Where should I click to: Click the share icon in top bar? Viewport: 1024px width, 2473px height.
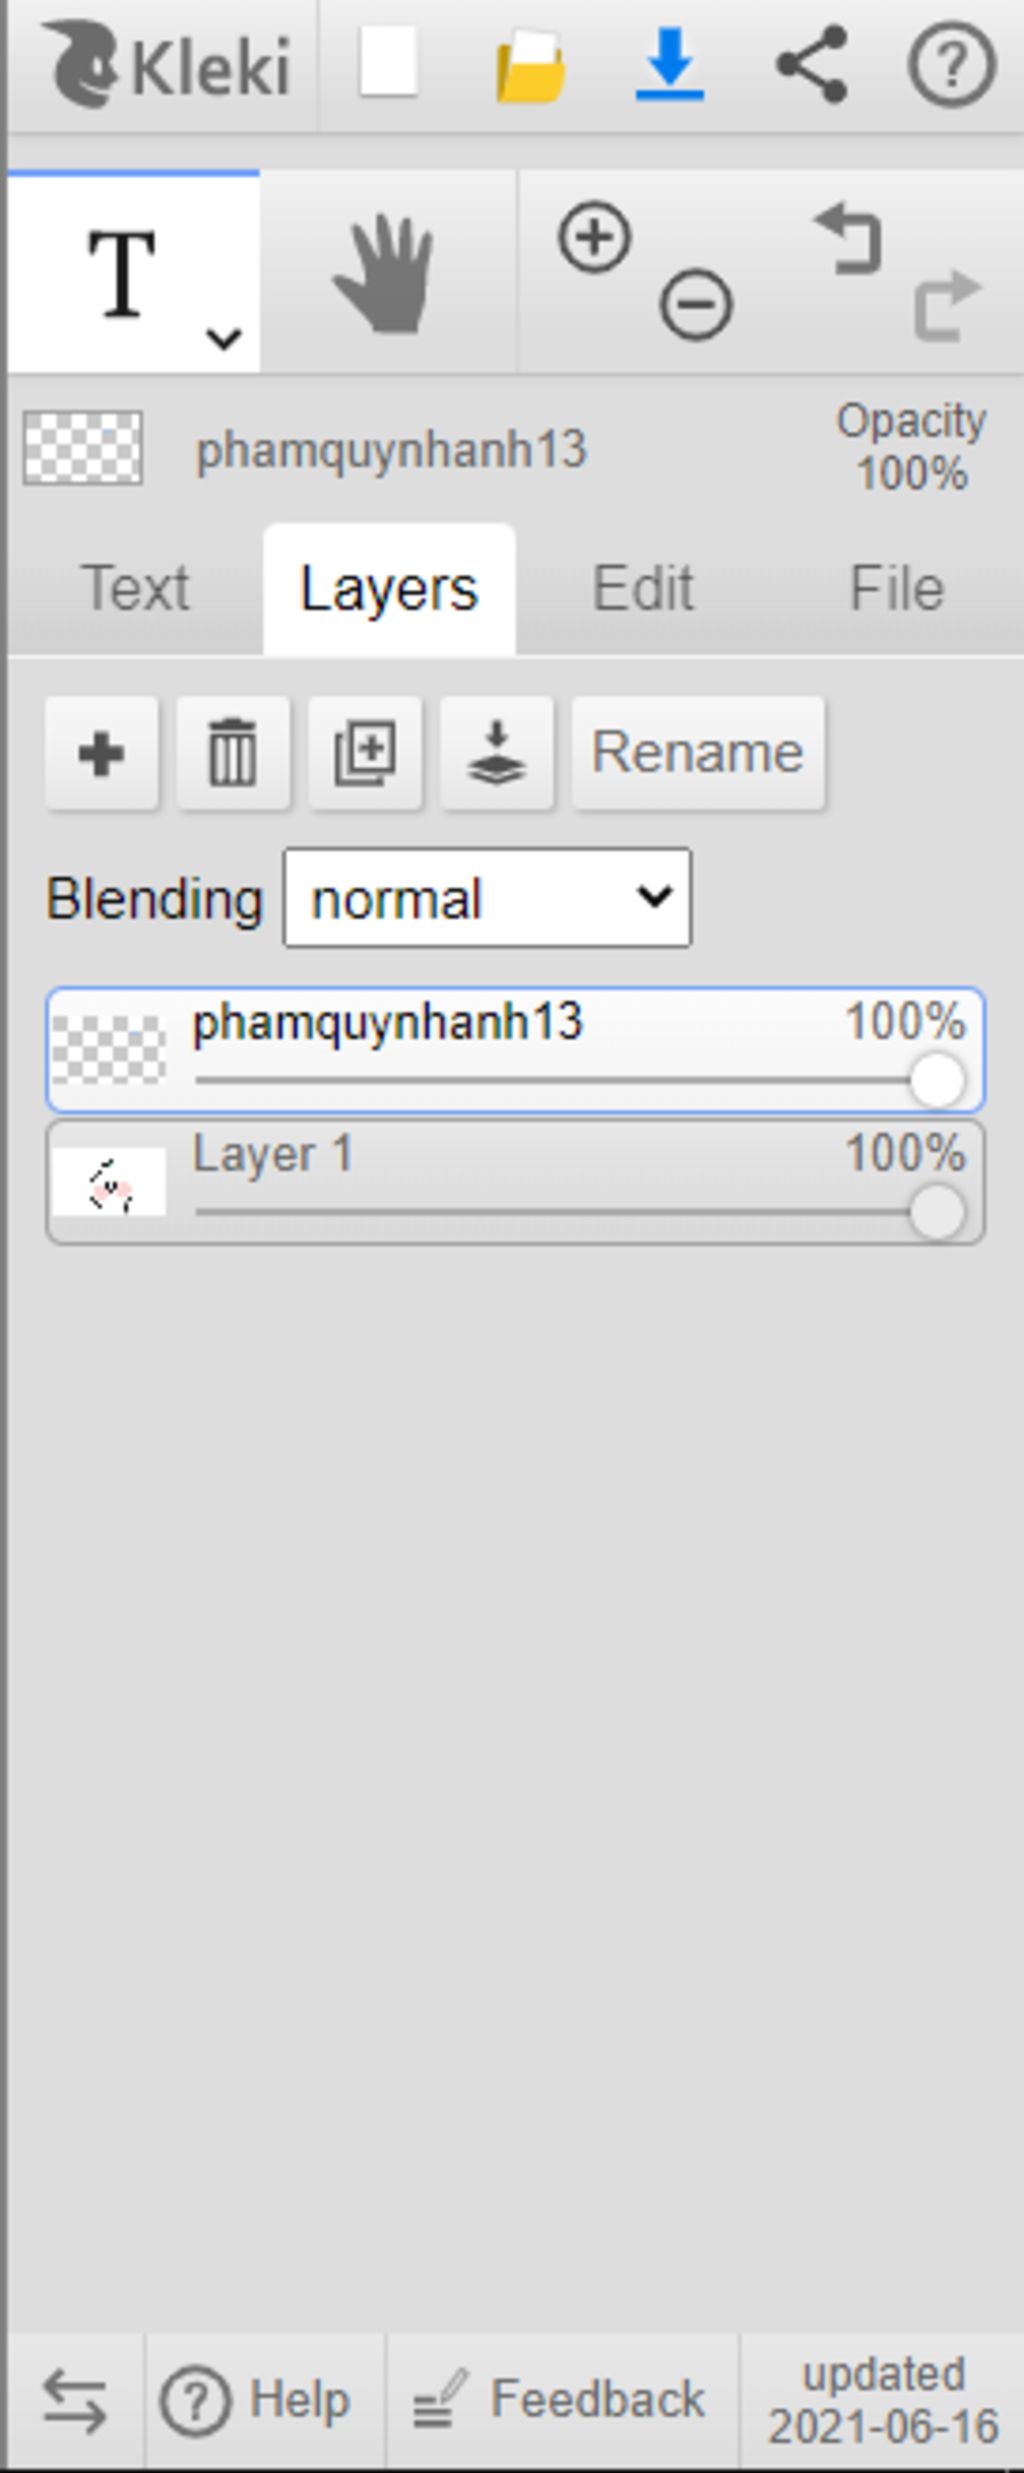point(812,65)
